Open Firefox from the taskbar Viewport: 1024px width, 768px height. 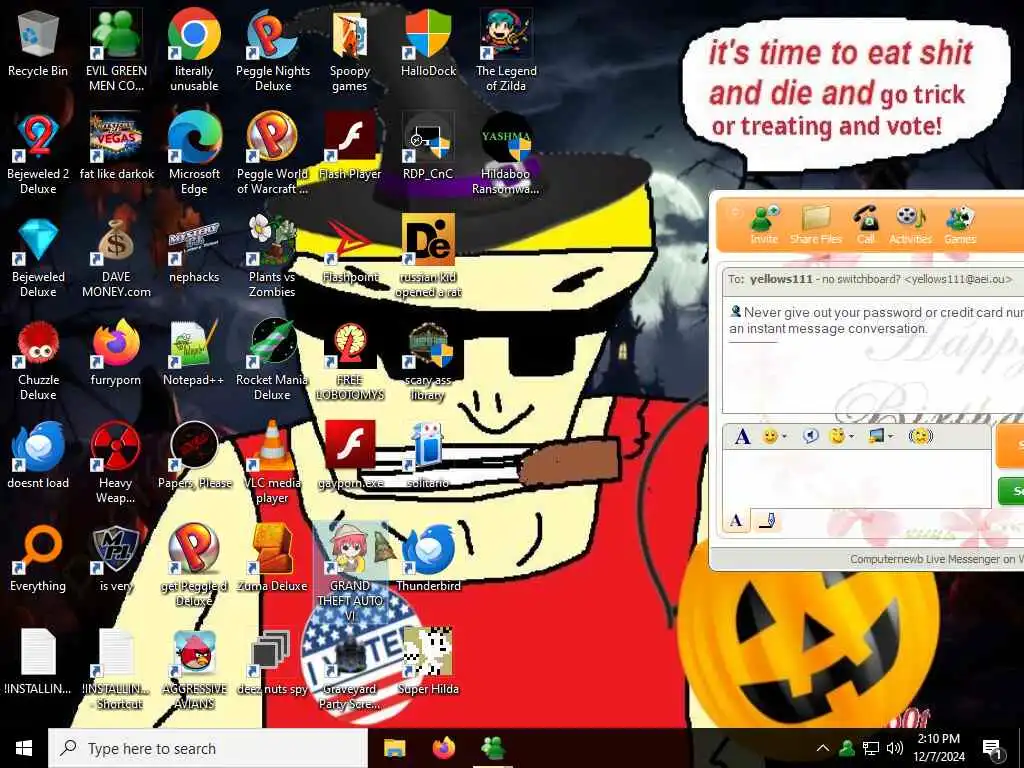coord(444,748)
